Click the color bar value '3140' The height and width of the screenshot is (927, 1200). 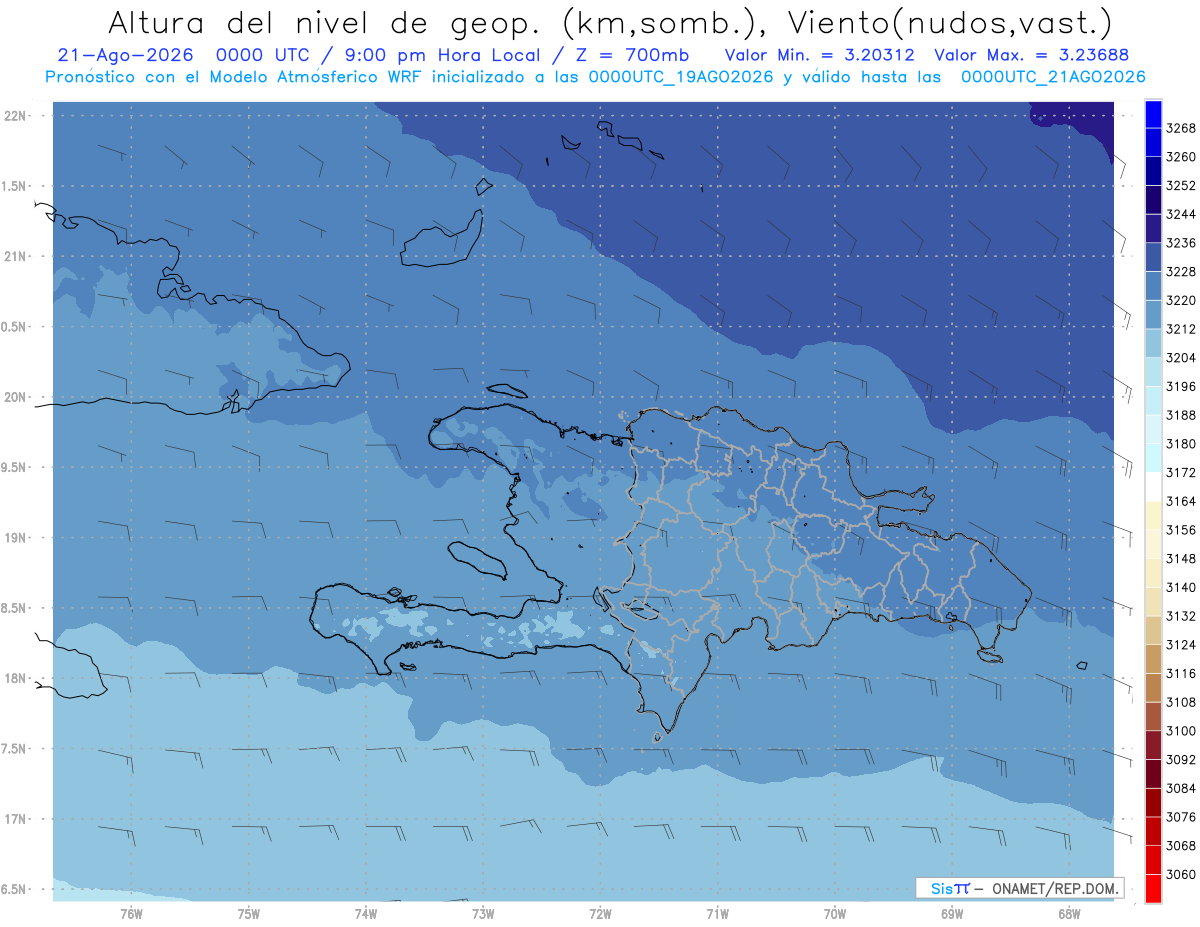(x=1181, y=587)
